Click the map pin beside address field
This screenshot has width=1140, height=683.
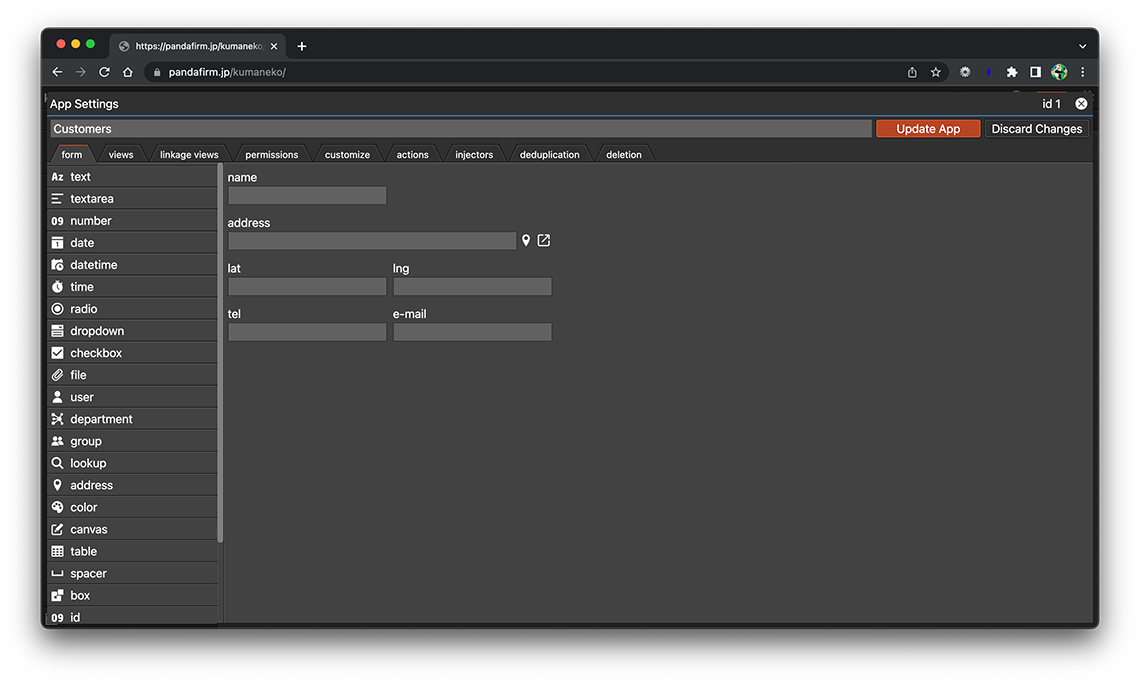click(x=526, y=241)
